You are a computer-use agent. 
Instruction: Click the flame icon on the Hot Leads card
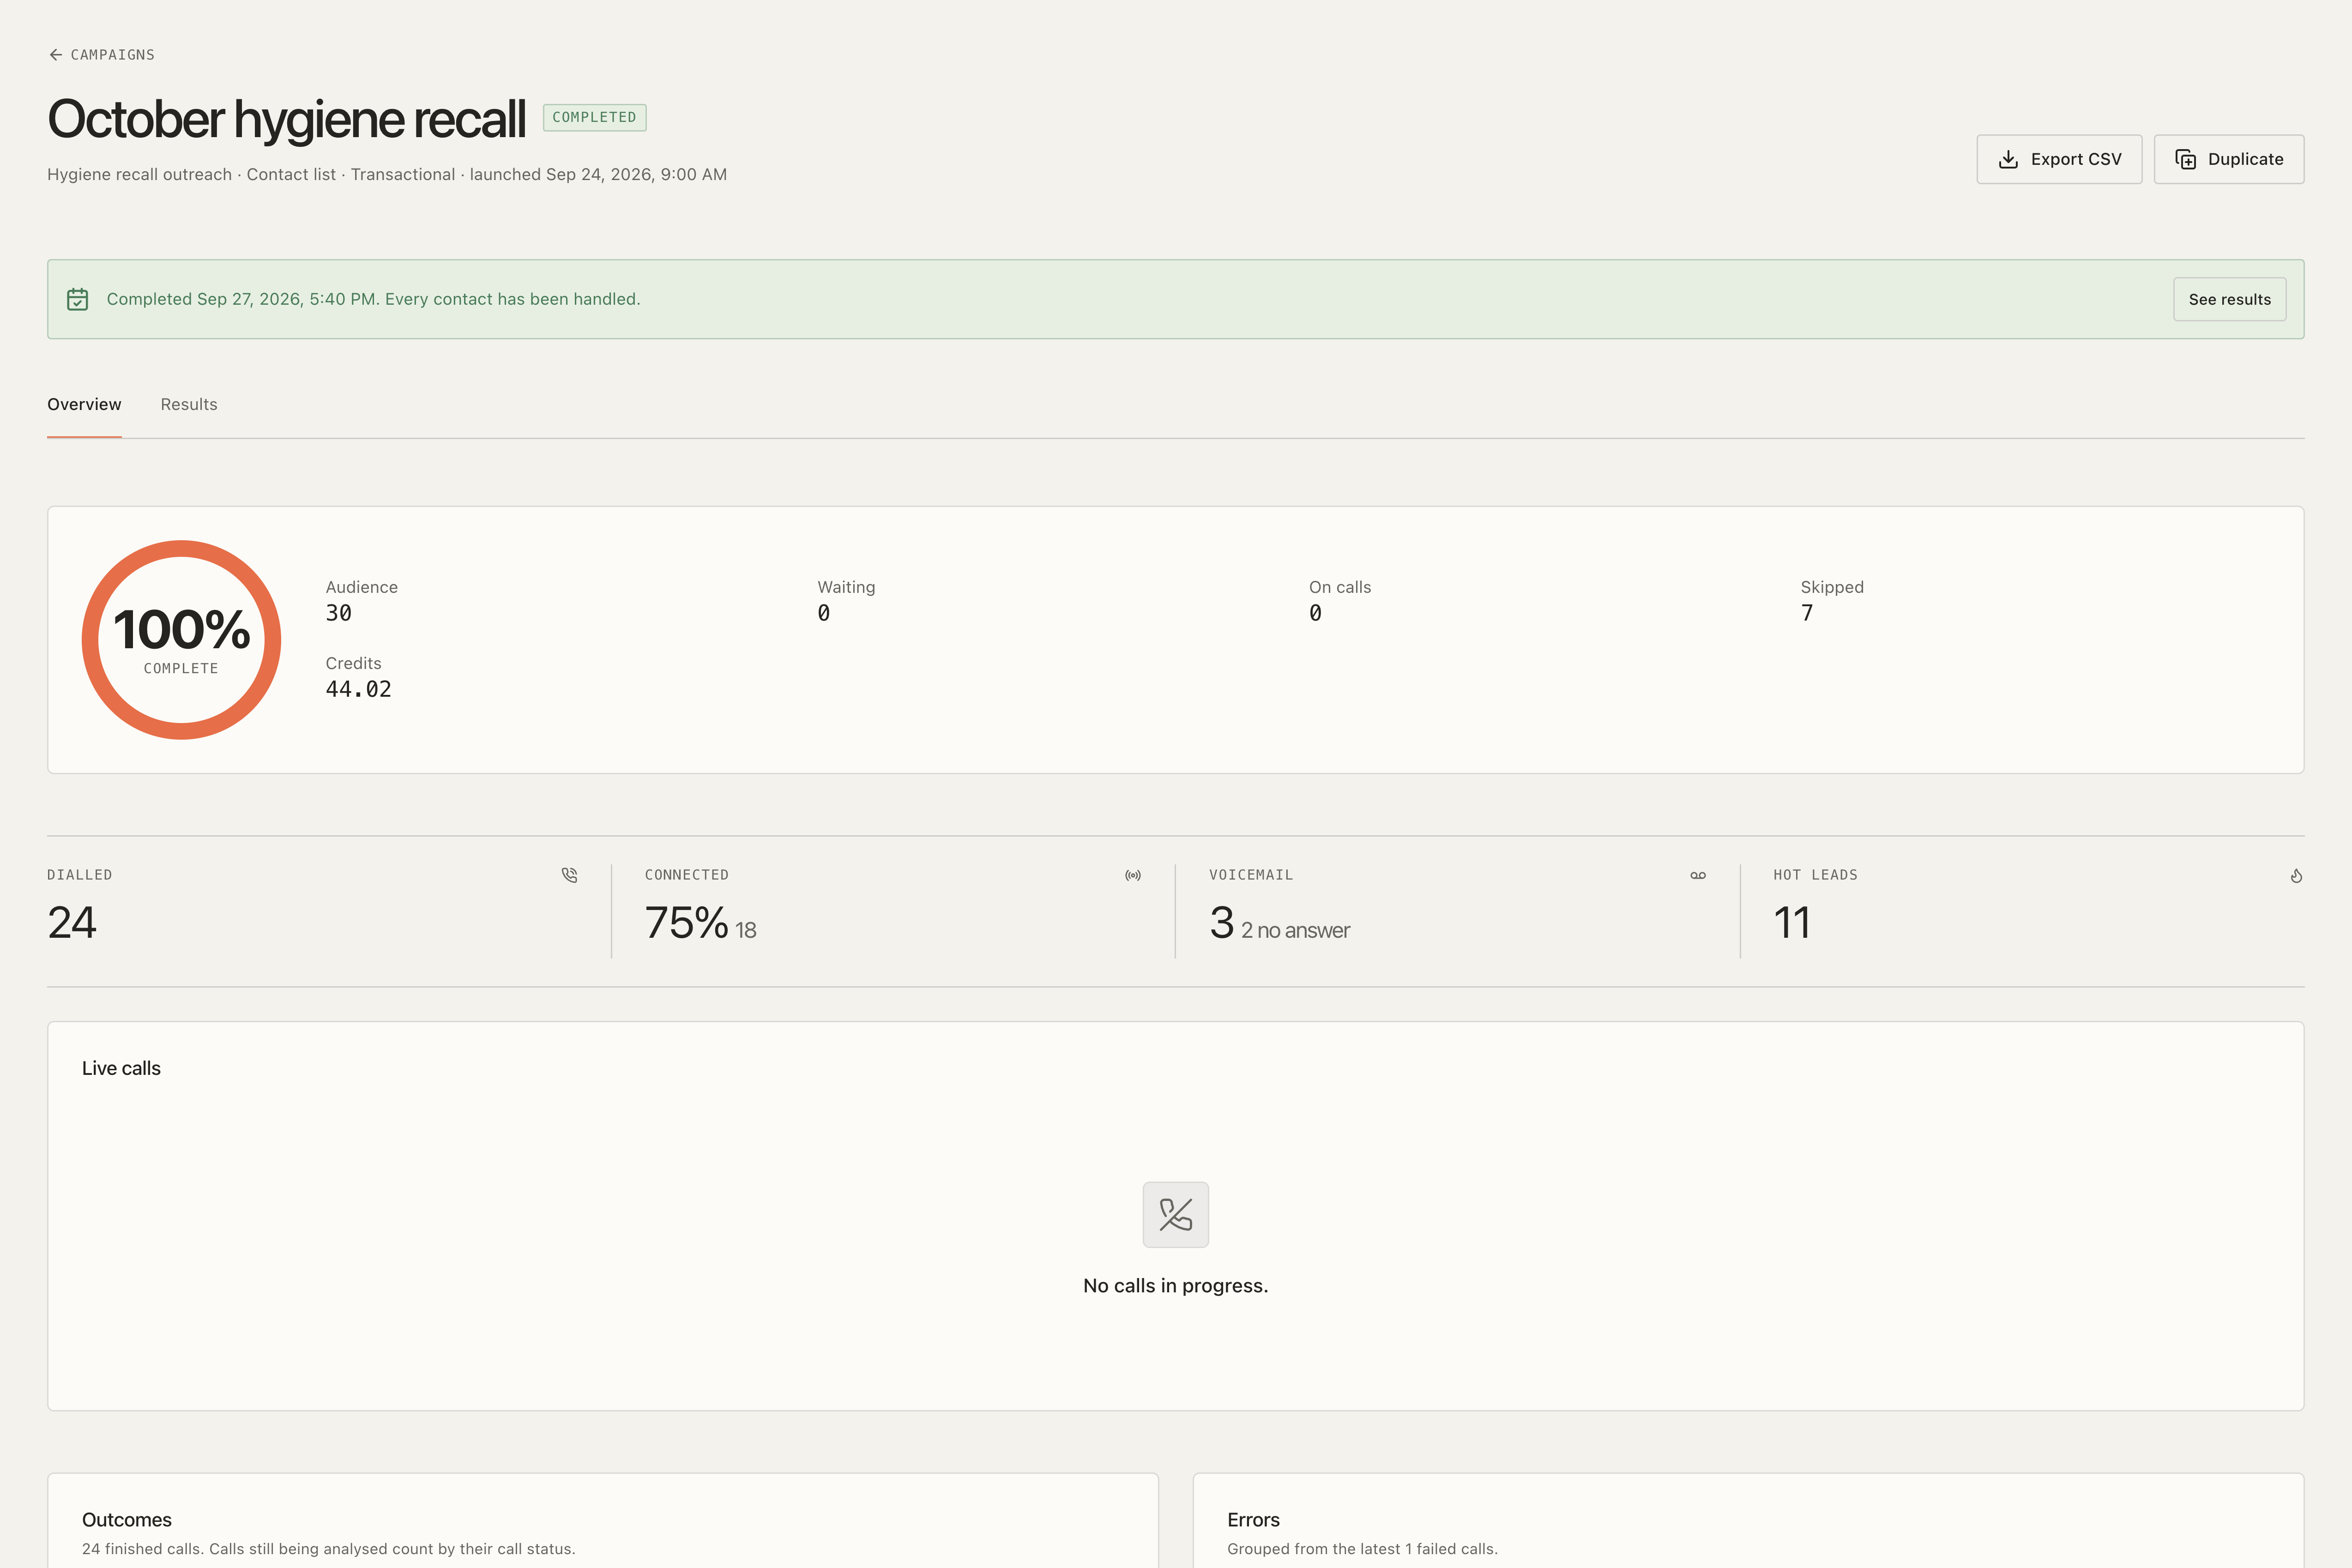pos(2296,875)
